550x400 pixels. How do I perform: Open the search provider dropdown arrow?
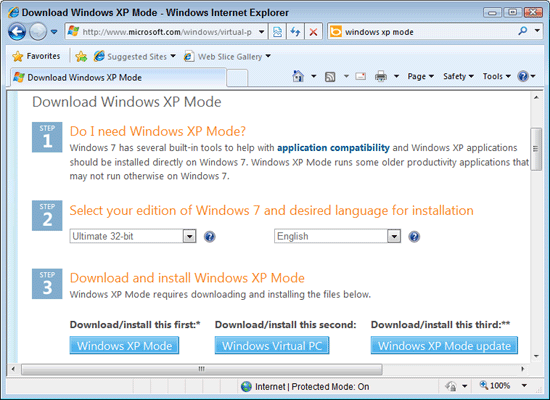[x=537, y=31]
